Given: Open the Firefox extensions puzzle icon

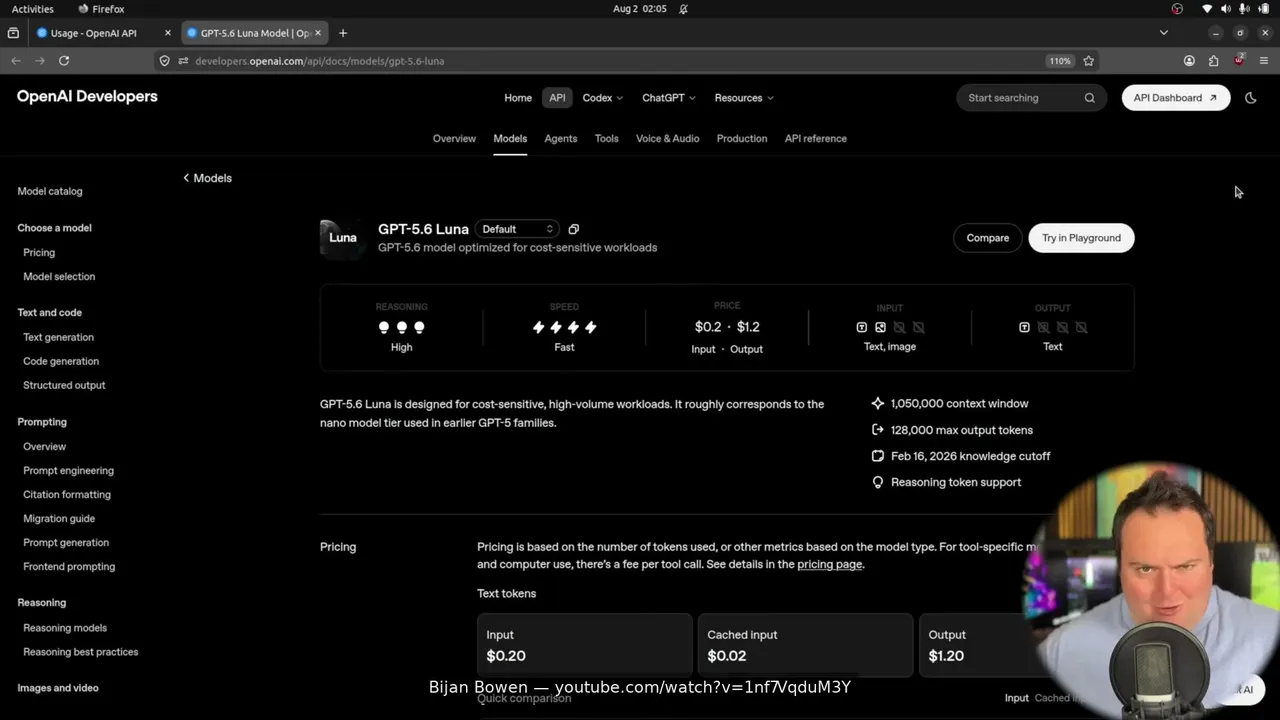Looking at the screenshot, I should point(1214,61).
